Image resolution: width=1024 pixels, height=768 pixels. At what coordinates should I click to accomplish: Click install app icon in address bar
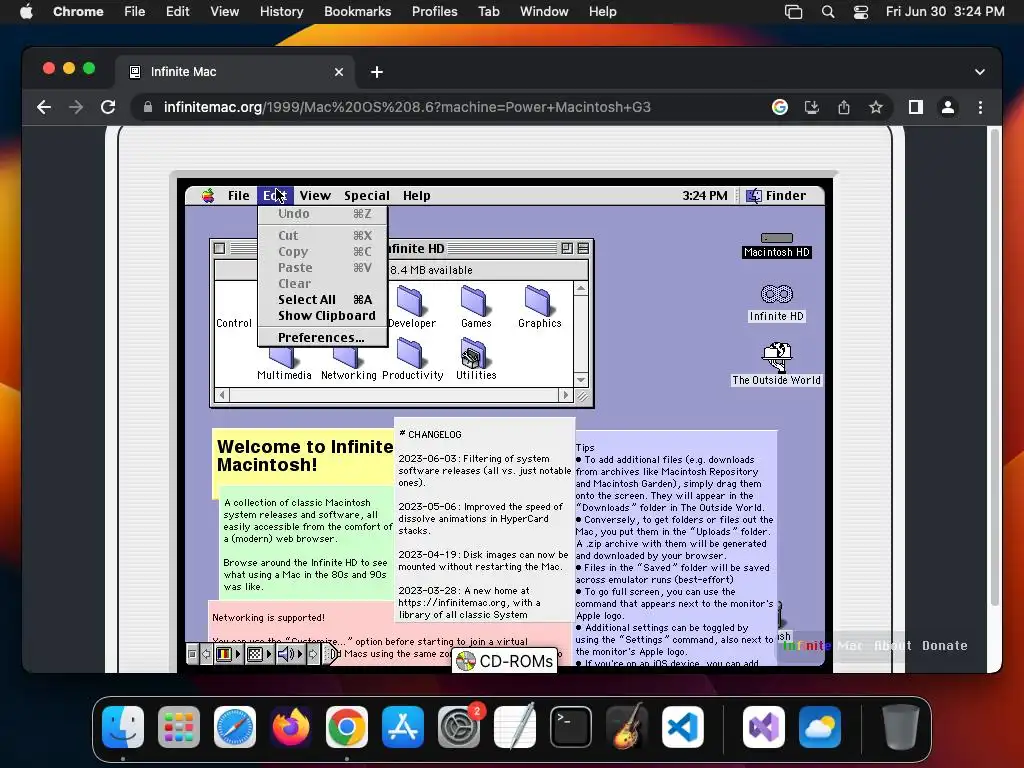click(812, 107)
